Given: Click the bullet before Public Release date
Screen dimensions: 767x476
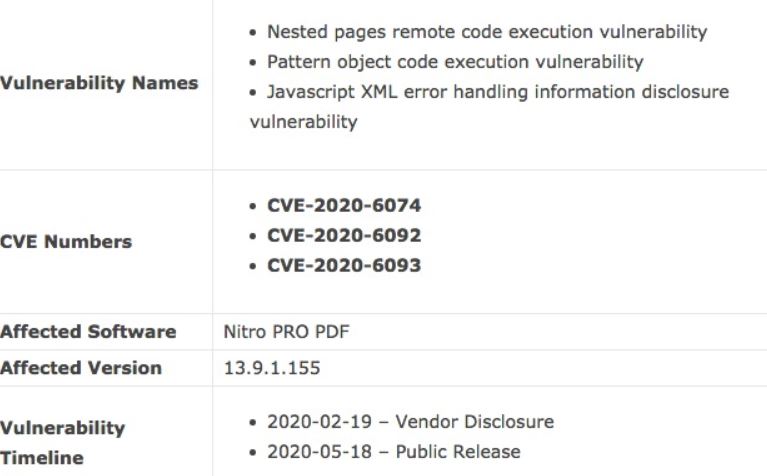Looking at the screenshot, I should pos(252,453).
